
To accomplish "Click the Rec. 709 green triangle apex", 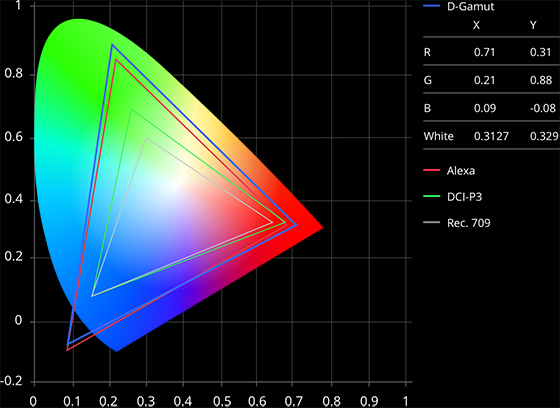I will pyautogui.click(x=146, y=138).
